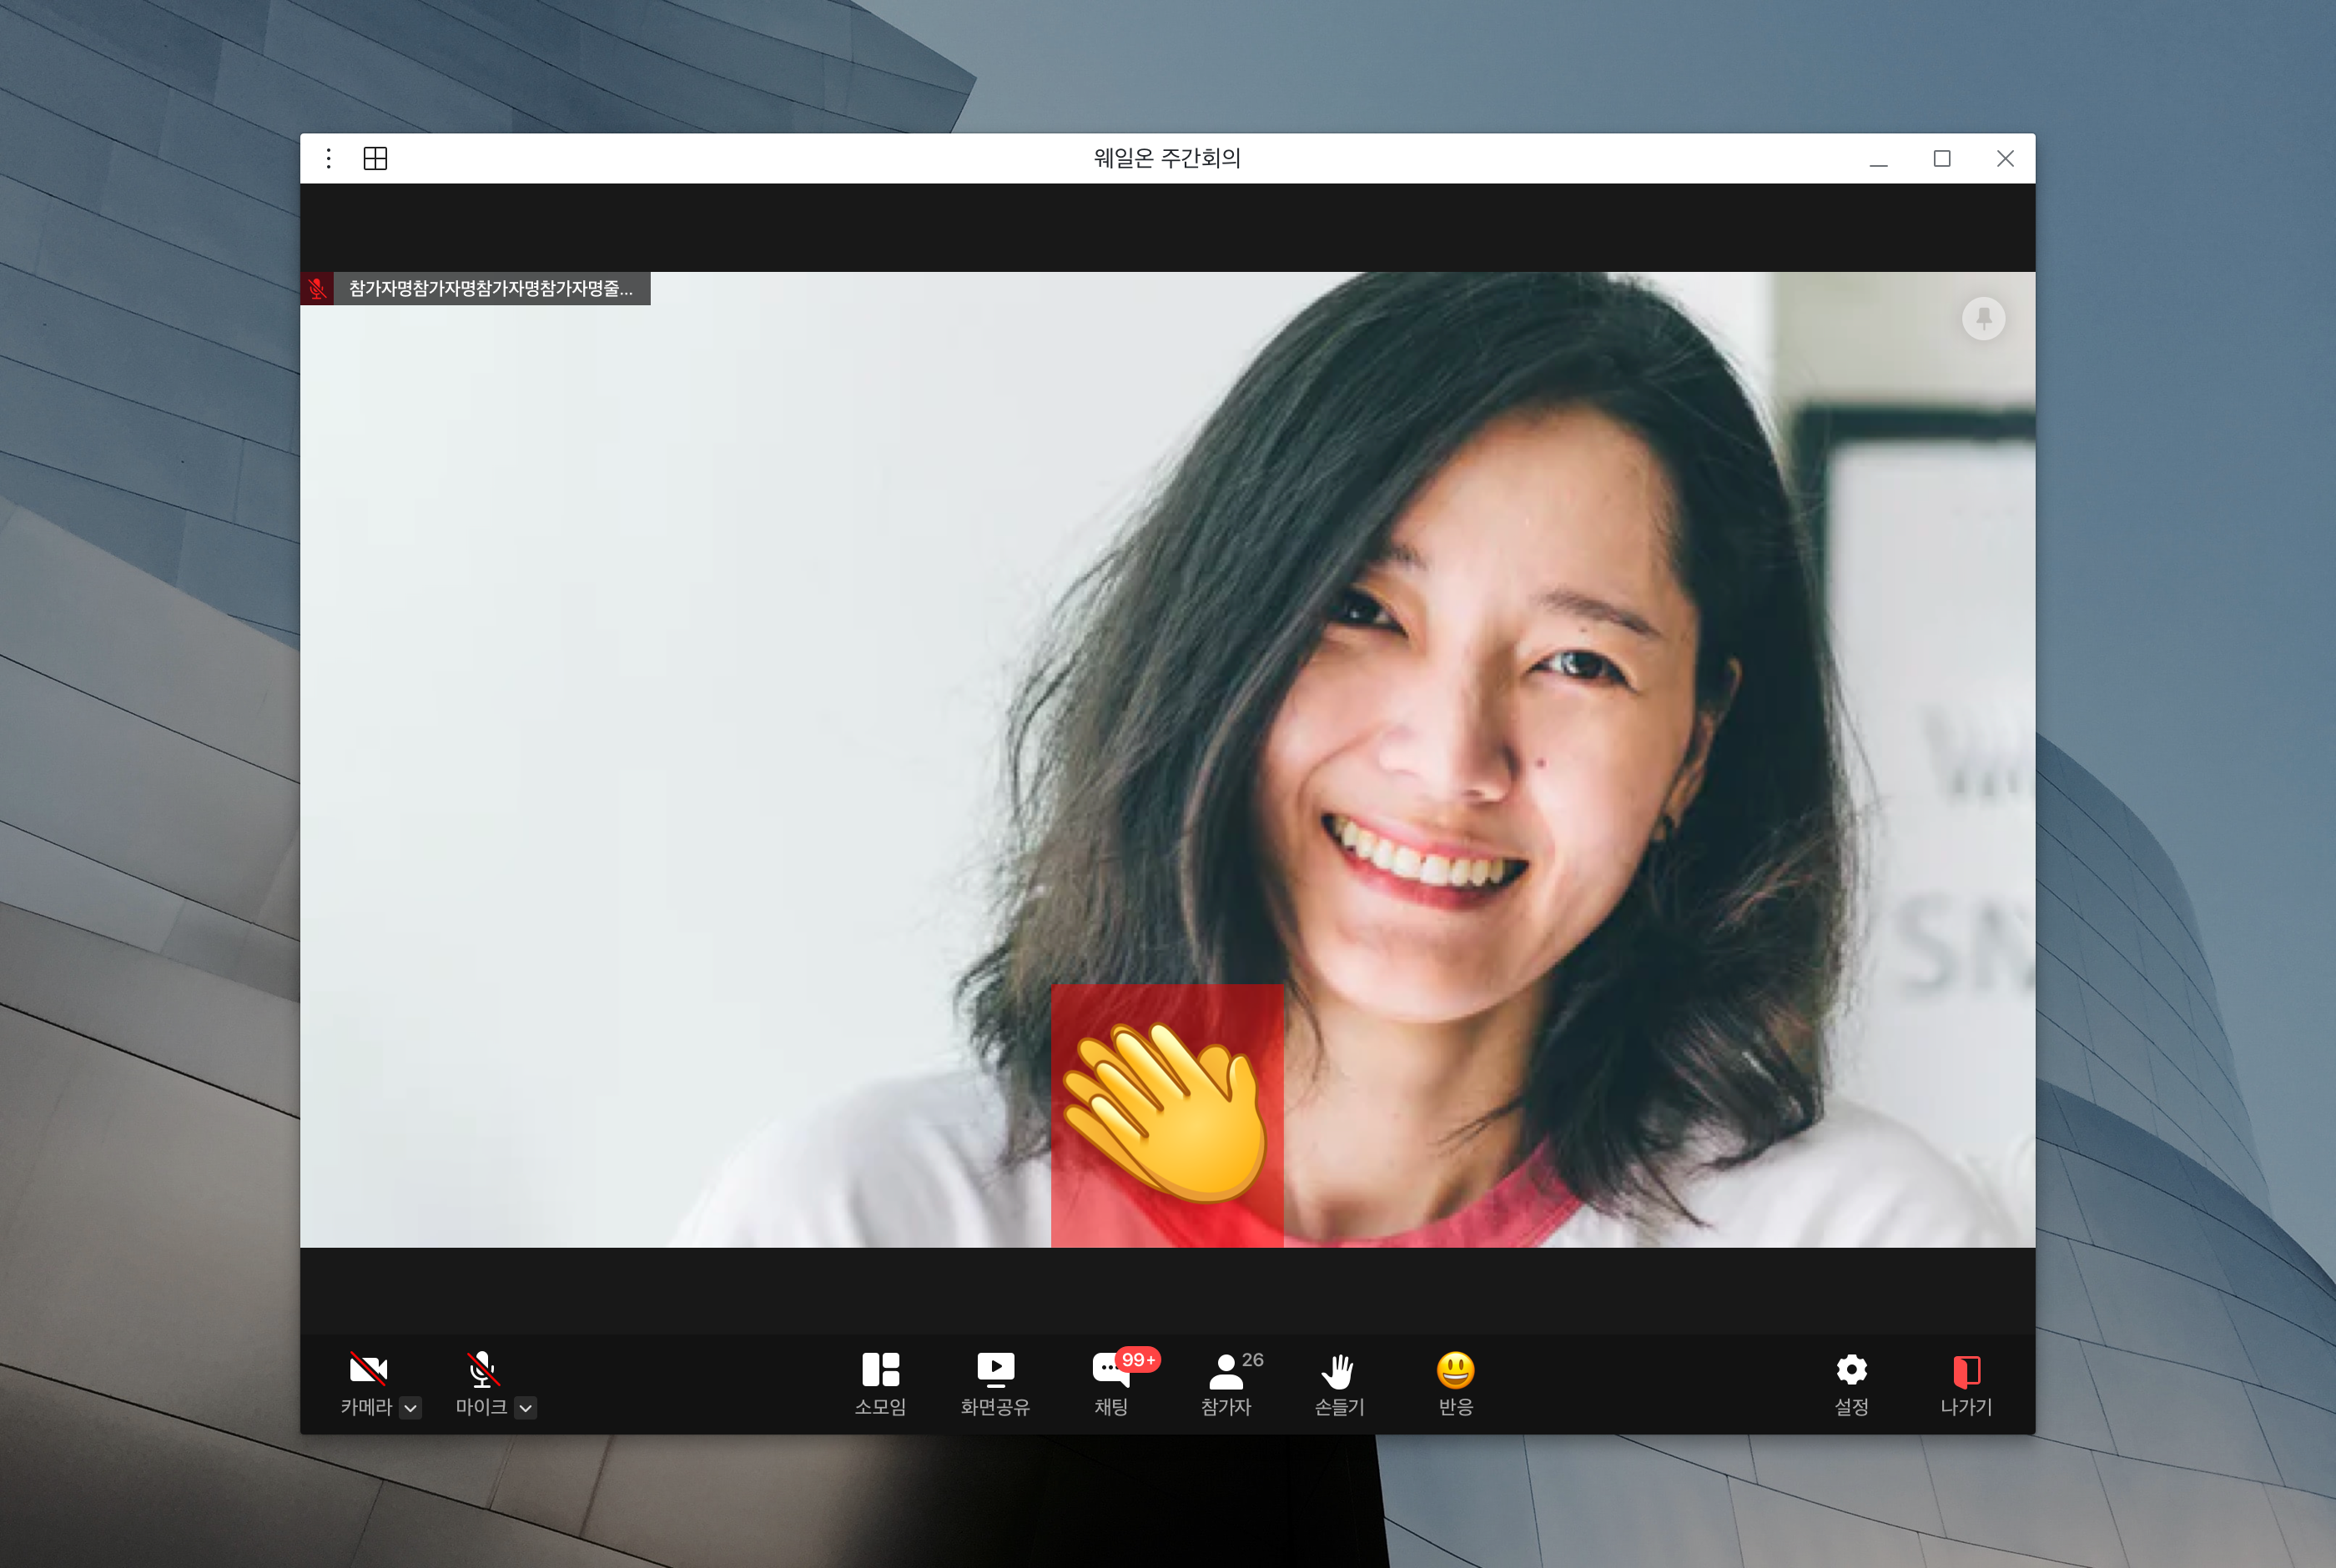Viewport: 2336px width, 1568px height.
Task: Unmute the microphone (마이크)
Action: pos(482,1384)
